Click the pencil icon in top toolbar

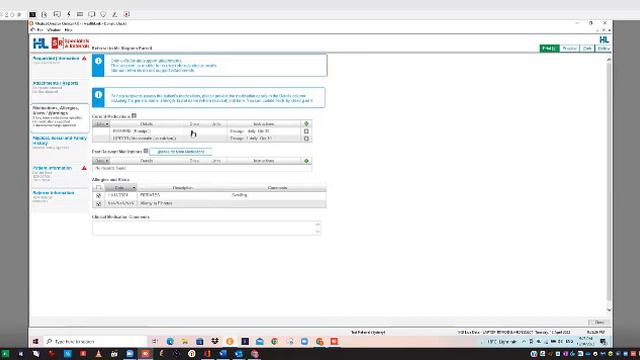tap(115, 14)
